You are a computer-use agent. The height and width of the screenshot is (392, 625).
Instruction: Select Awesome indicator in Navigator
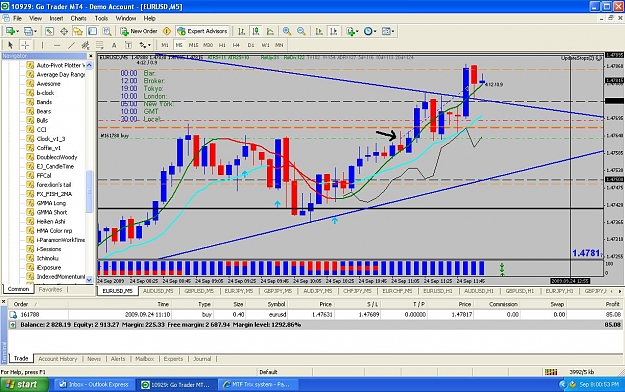(48, 84)
